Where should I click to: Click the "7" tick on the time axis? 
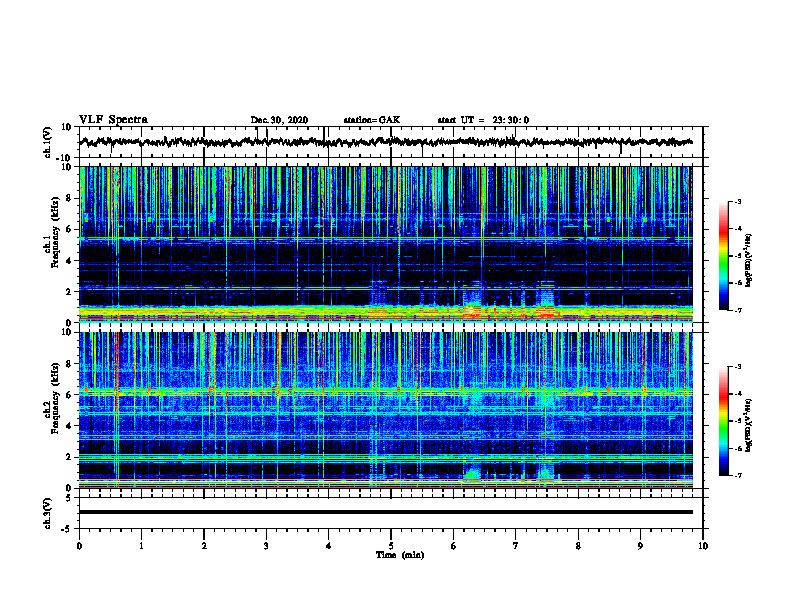coord(516,546)
